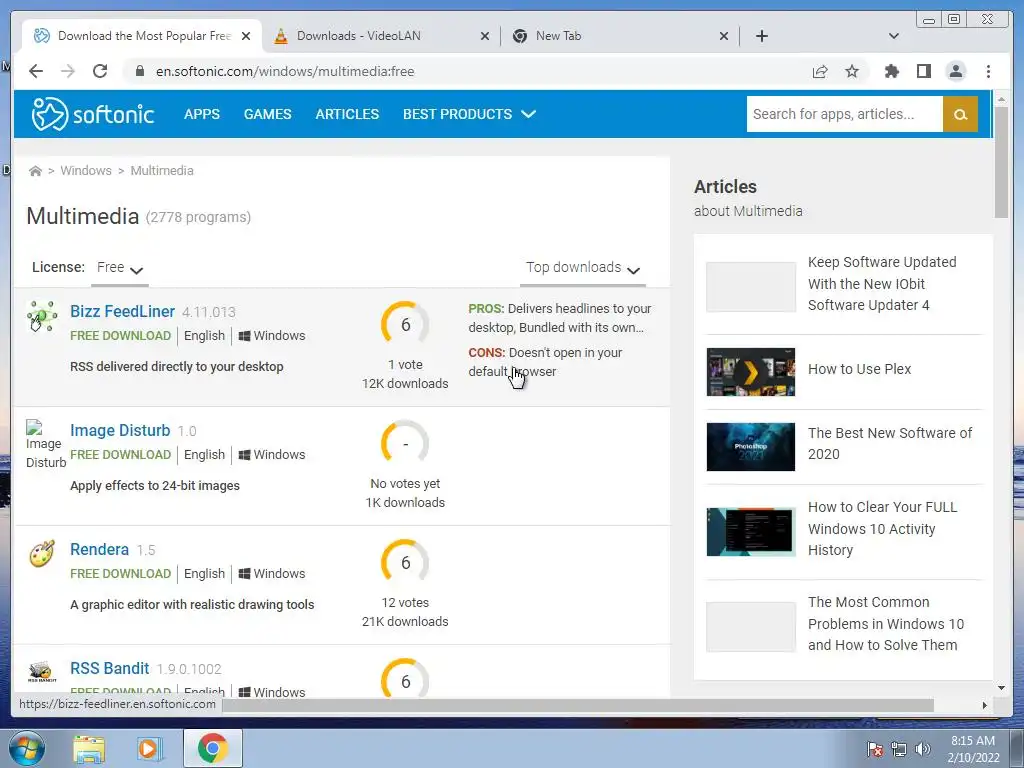Open the Image Disturb title link
Screen dimensions: 1024x768
tap(120, 430)
